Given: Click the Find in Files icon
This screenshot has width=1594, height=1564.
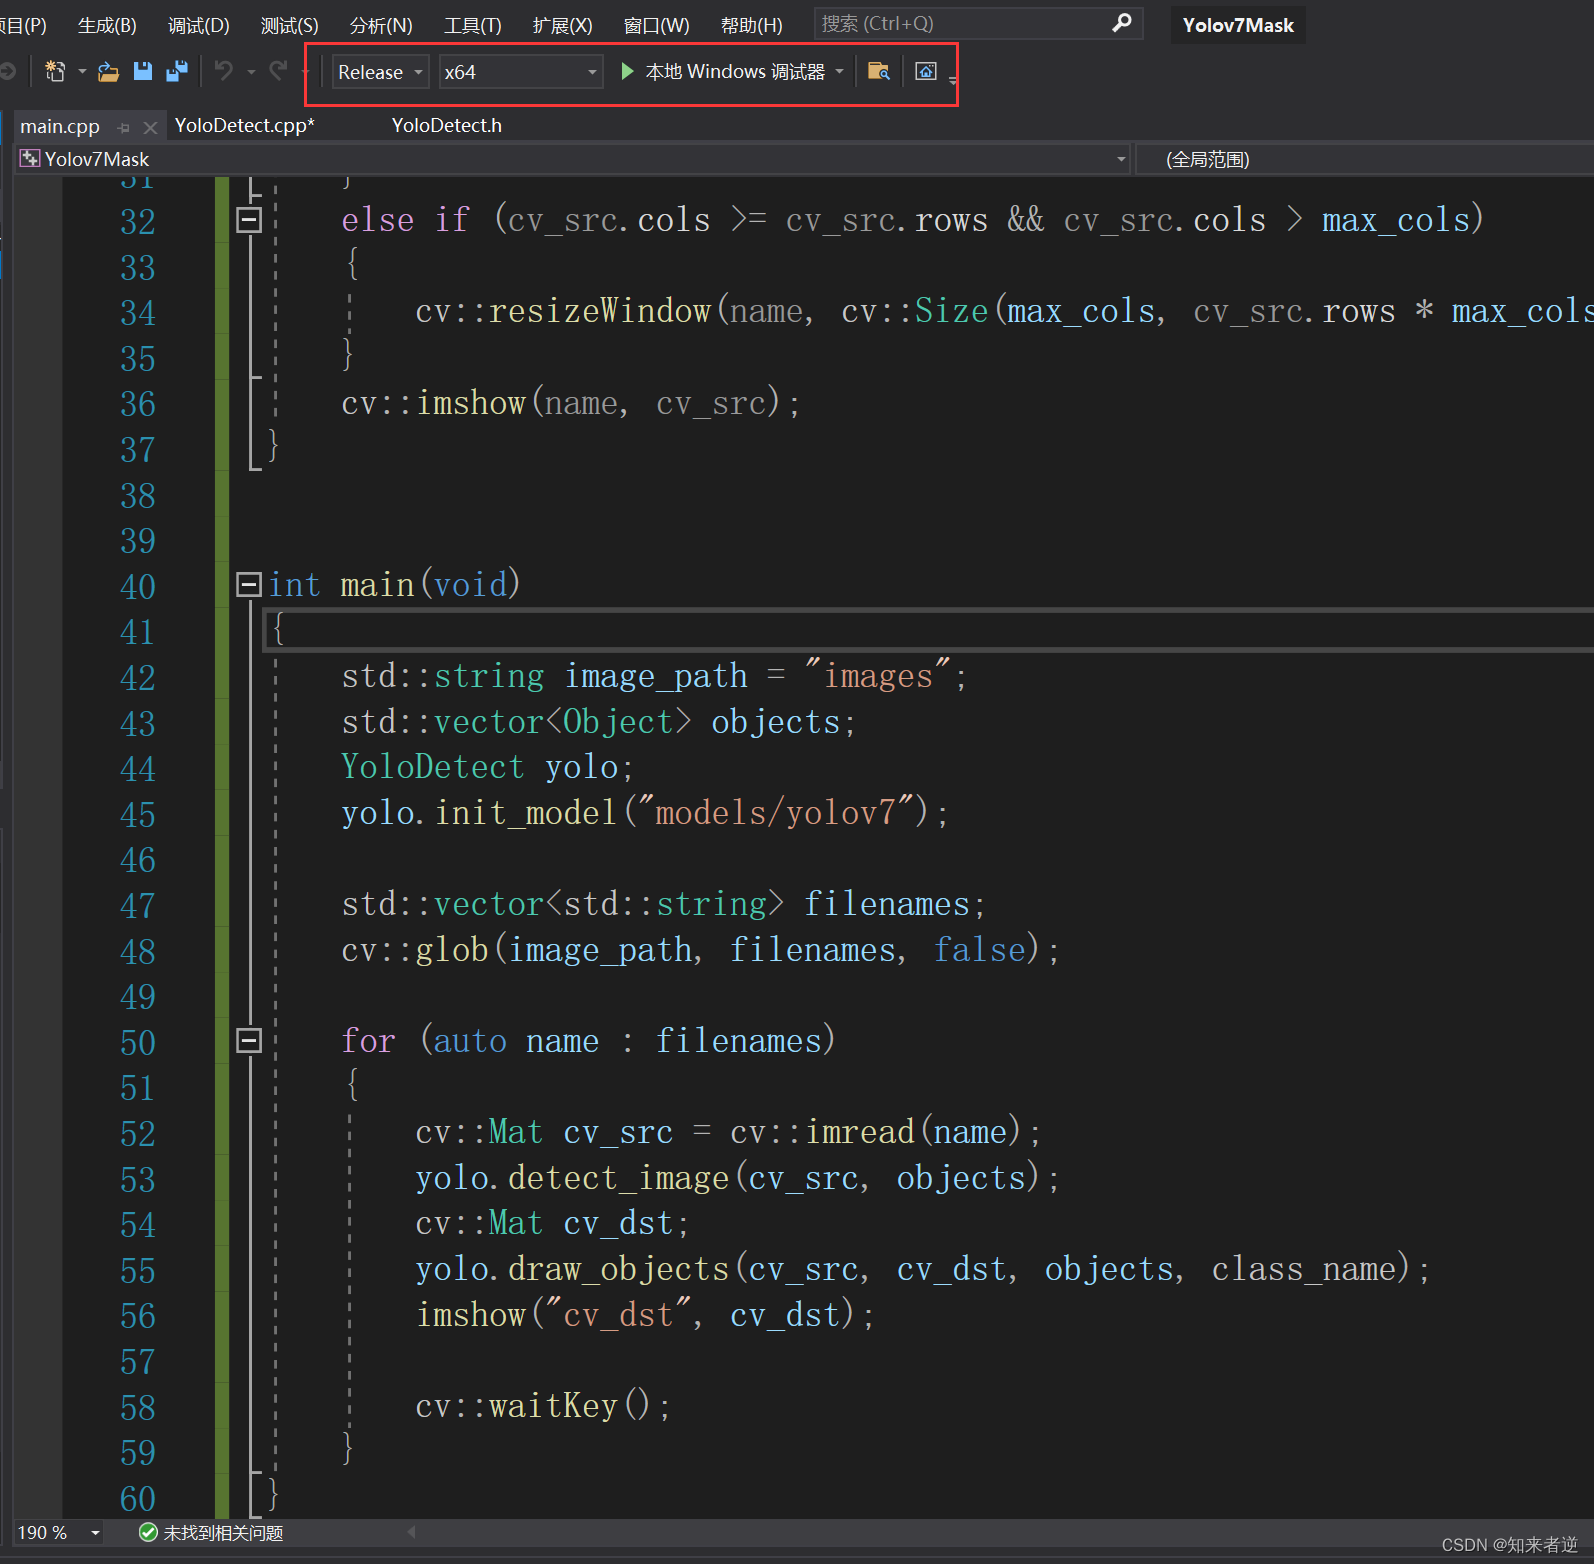Looking at the screenshot, I should tap(879, 71).
